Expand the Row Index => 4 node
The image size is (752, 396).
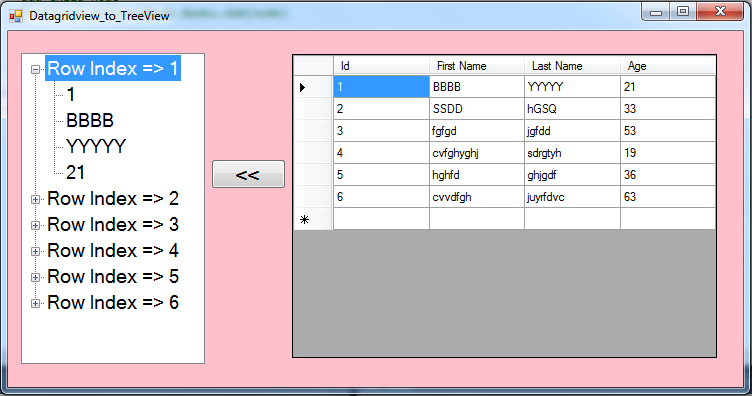[35, 251]
